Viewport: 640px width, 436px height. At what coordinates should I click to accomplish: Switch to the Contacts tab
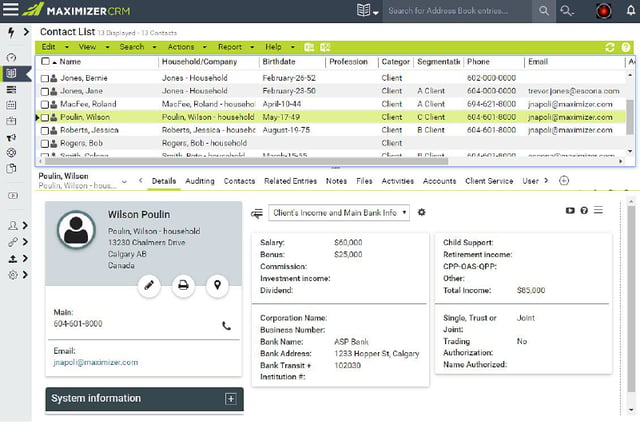239,181
